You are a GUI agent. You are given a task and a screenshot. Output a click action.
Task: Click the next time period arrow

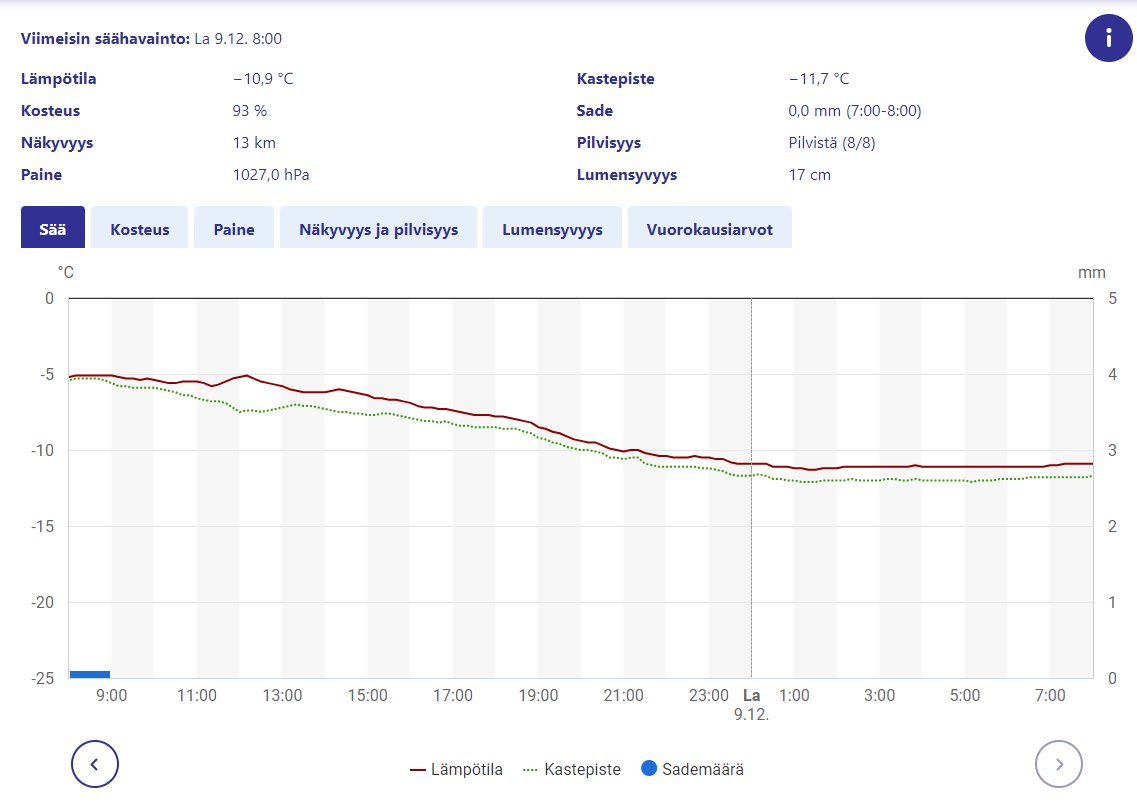click(1059, 765)
